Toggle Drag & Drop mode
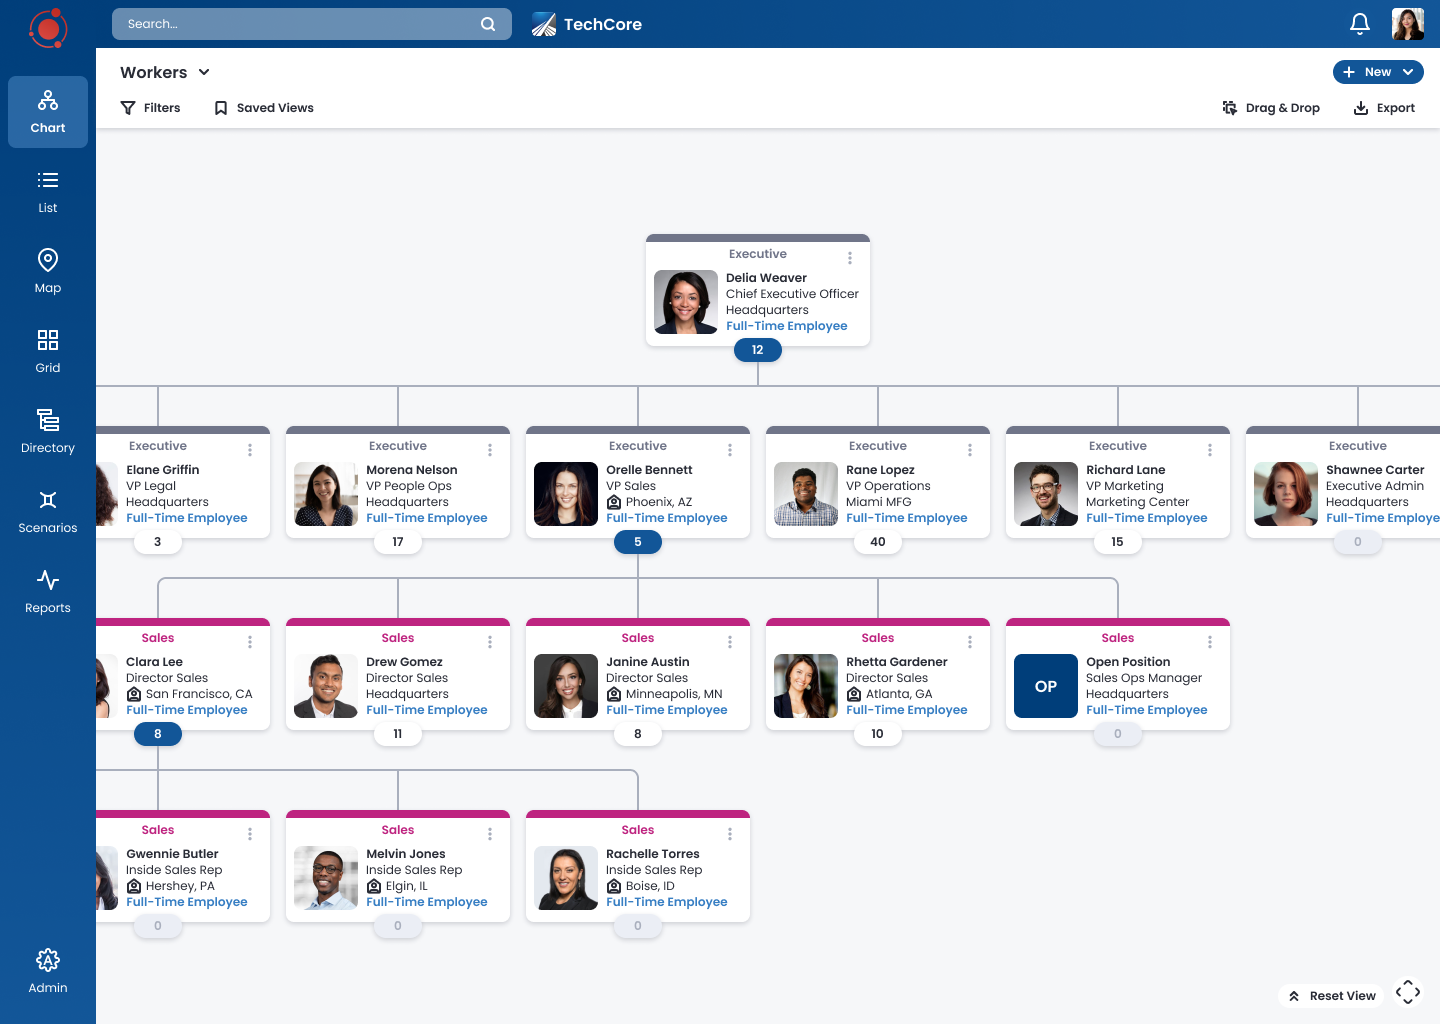Viewport: 1440px width, 1024px height. coord(1271,108)
